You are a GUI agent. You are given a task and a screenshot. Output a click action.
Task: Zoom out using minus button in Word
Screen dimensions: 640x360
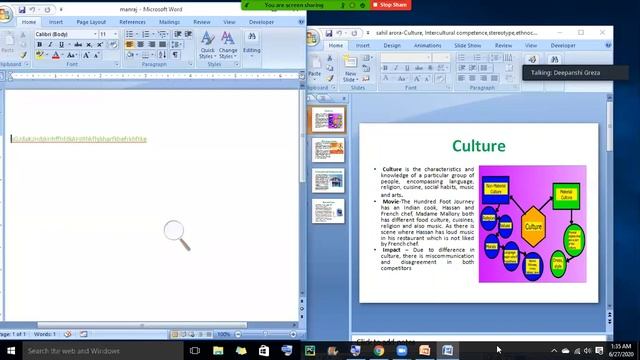(238, 334)
